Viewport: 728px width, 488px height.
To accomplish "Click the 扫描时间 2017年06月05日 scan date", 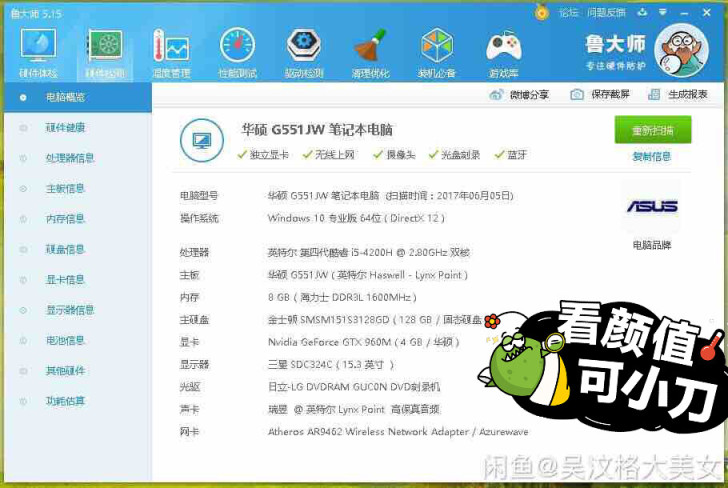I will pyautogui.click(x=449, y=195).
